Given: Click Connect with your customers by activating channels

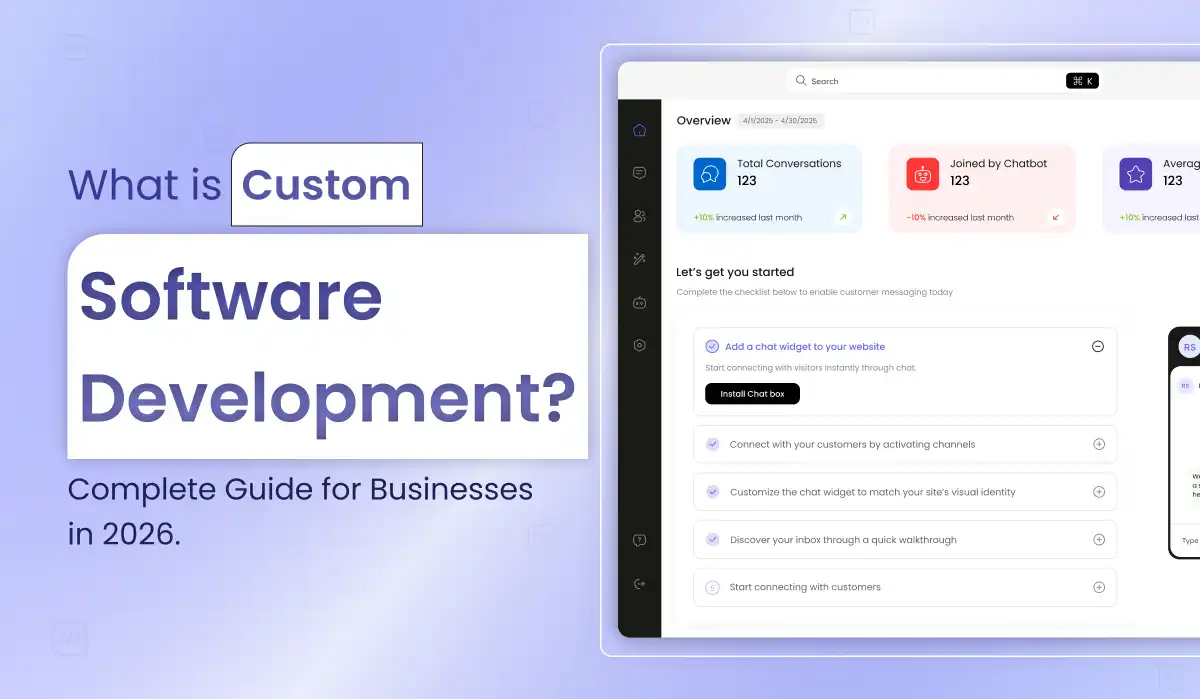Looking at the screenshot, I should coord(852,444).
